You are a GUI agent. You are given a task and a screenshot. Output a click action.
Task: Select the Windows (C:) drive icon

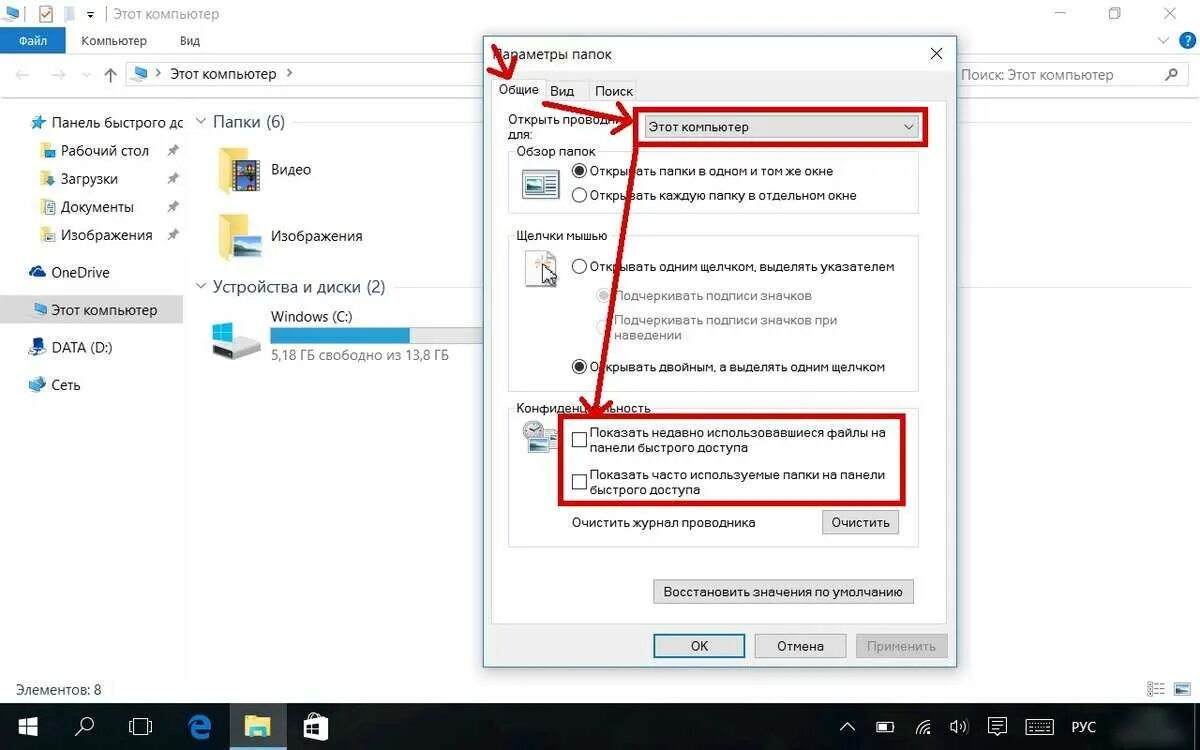(x=236, y=340)
